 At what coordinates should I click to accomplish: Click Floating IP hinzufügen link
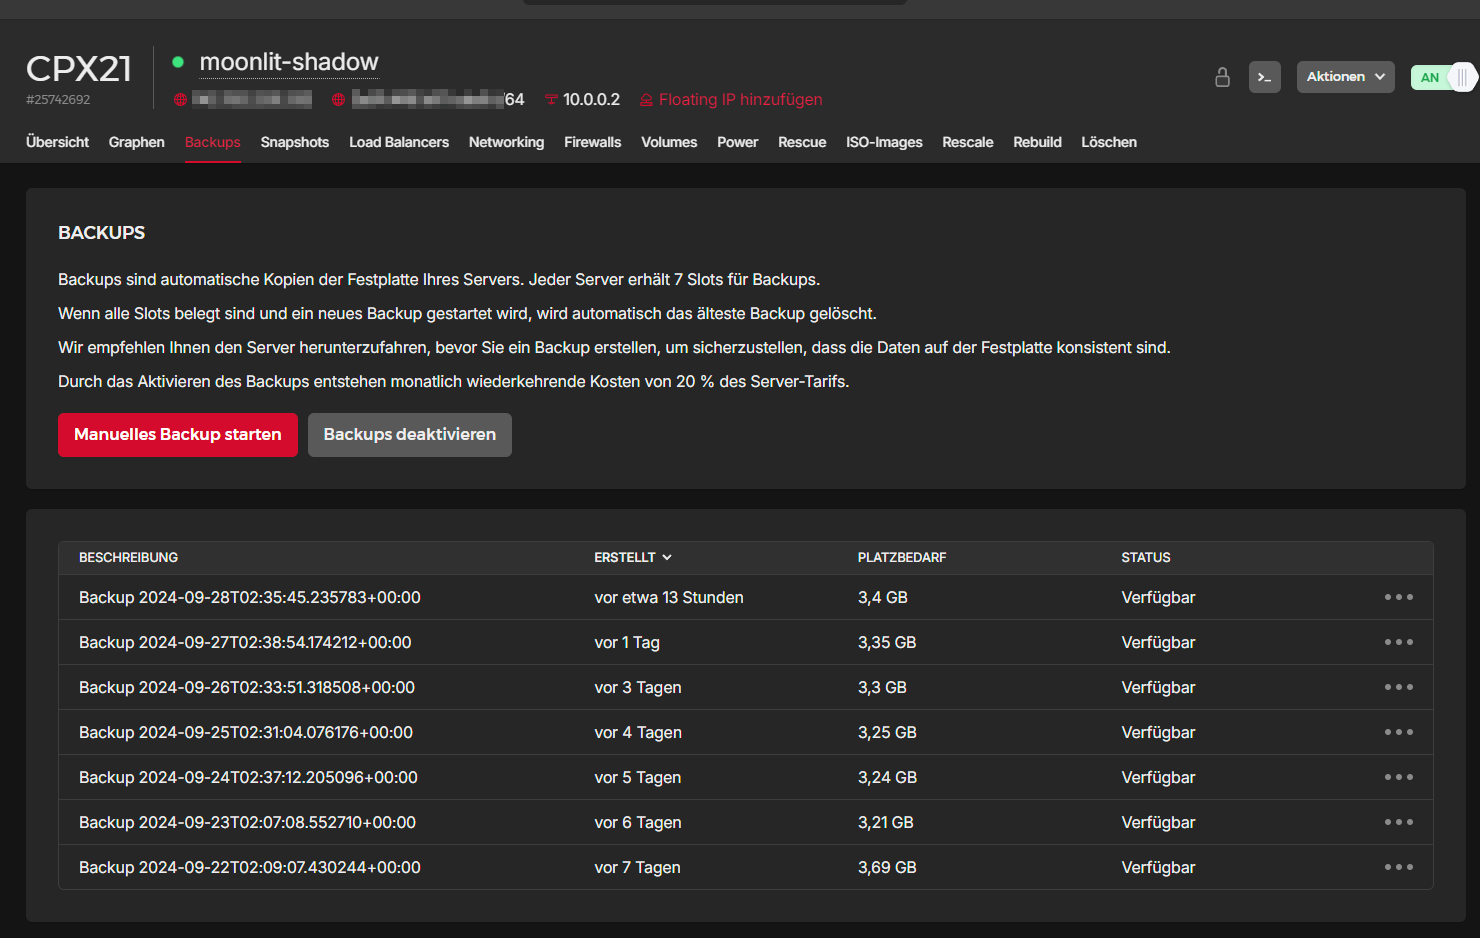[x=740, y=100]
